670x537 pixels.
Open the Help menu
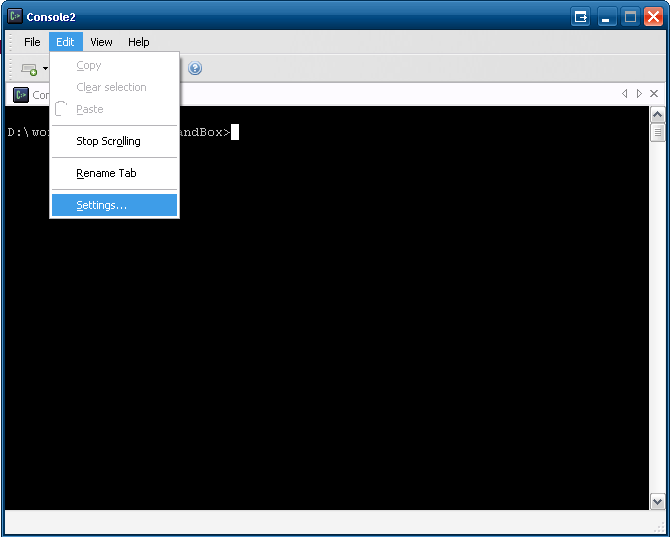(139, 42)
